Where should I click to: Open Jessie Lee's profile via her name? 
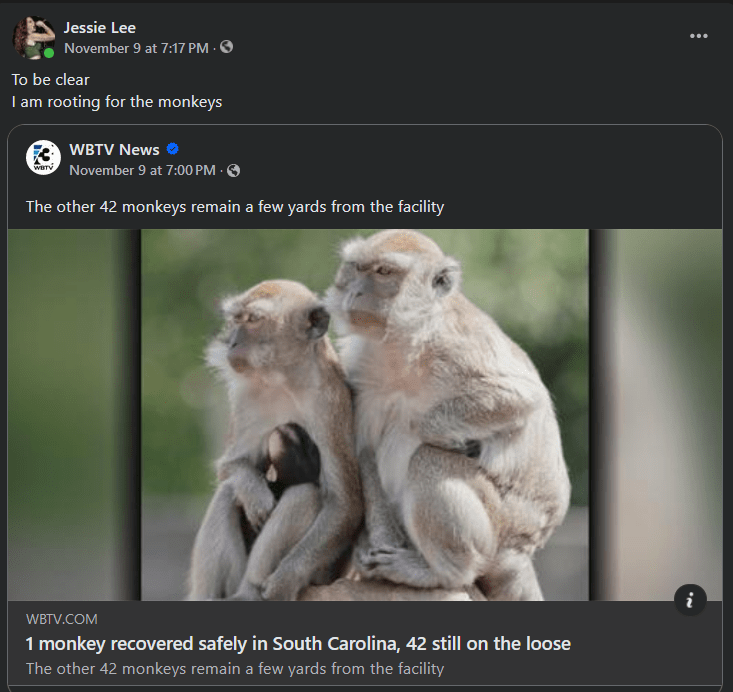coord(99,27)
